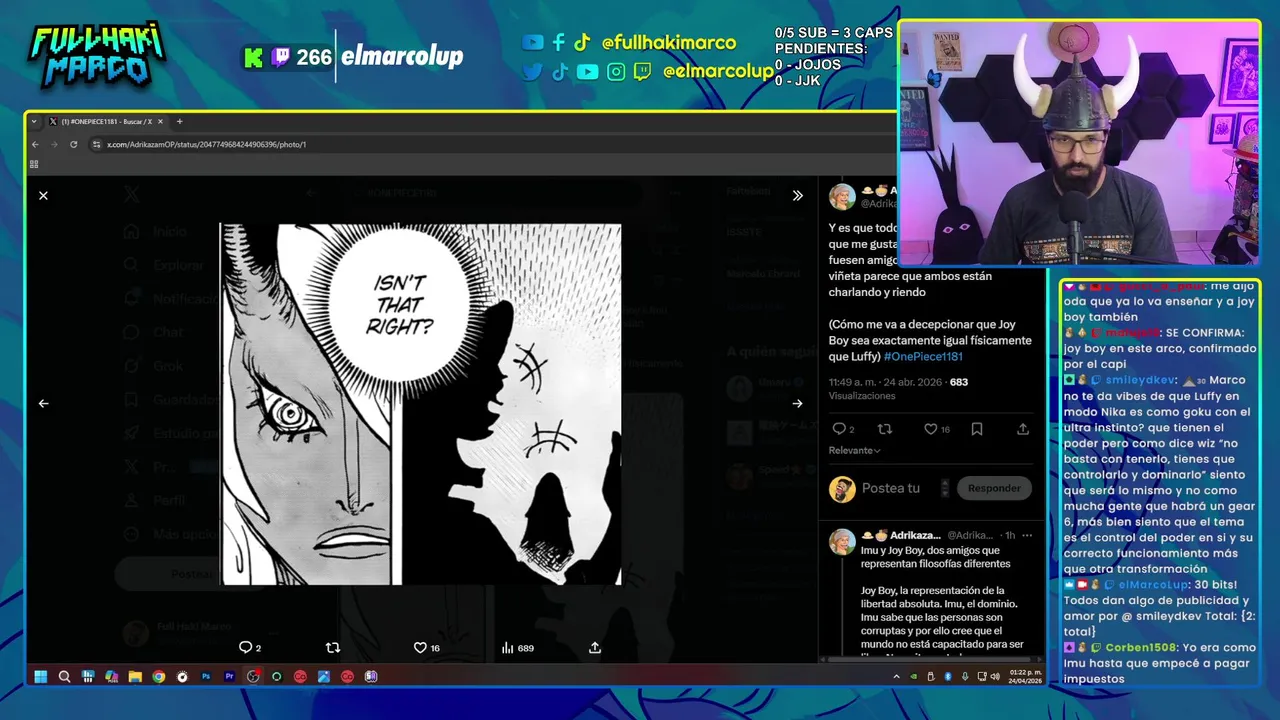Open the tab search dropdown arrow
The height and width of the screenshot is (720, 1280).
[x=33, y=121]
